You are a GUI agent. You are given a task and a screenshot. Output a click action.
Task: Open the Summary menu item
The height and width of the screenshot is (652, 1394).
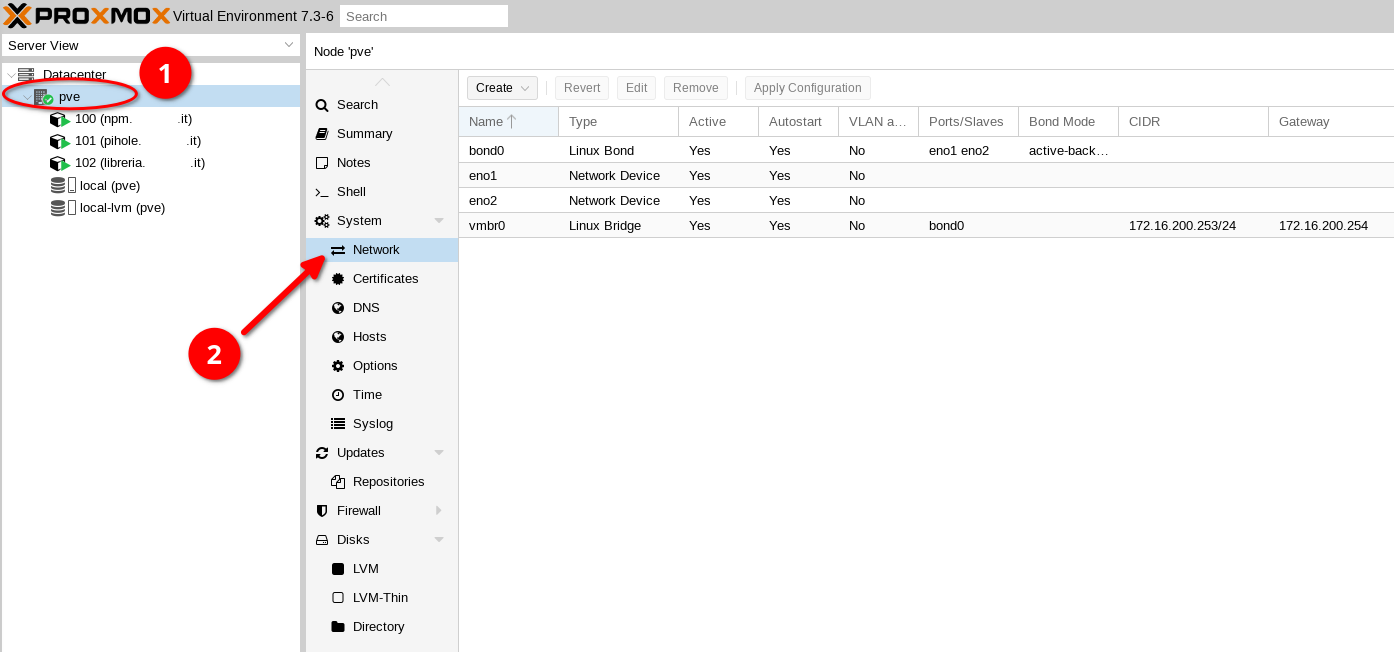tap(382, 134)
